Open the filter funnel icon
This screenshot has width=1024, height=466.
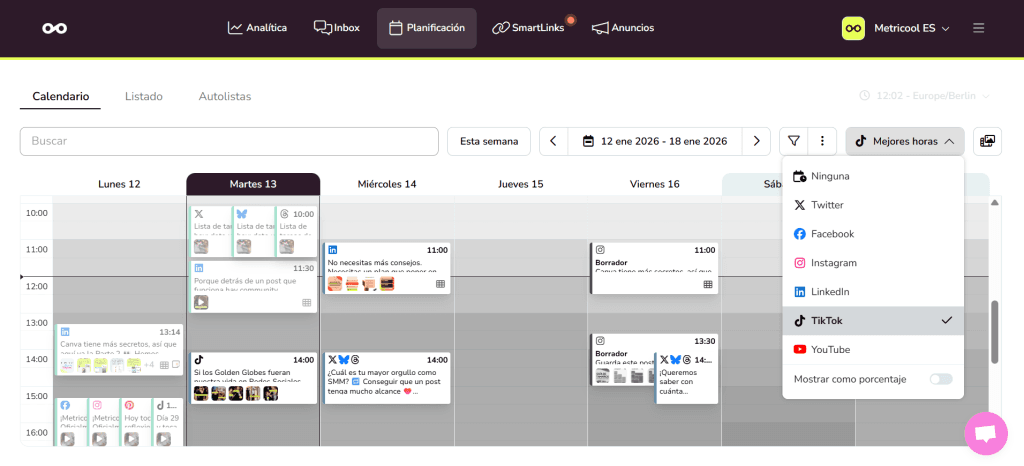coord(794,141)
